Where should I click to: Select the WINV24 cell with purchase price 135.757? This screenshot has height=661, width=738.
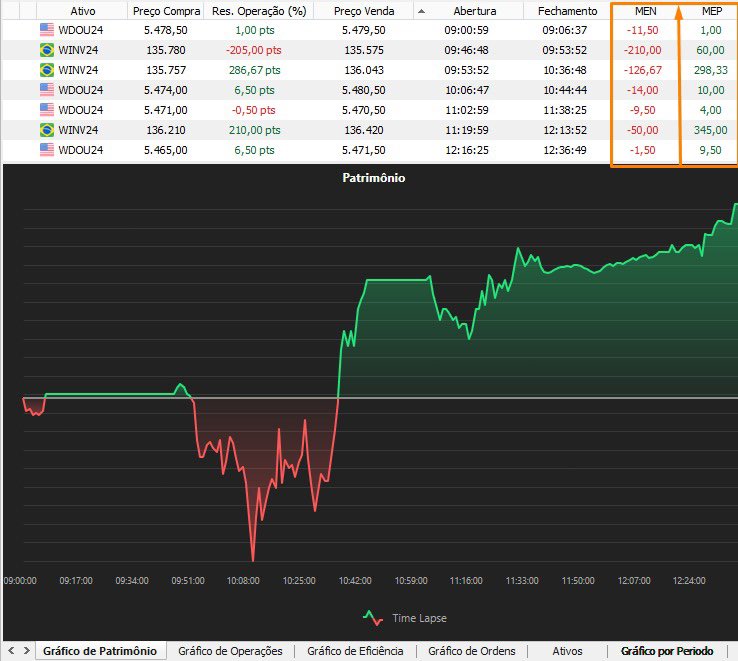(78, 70)
